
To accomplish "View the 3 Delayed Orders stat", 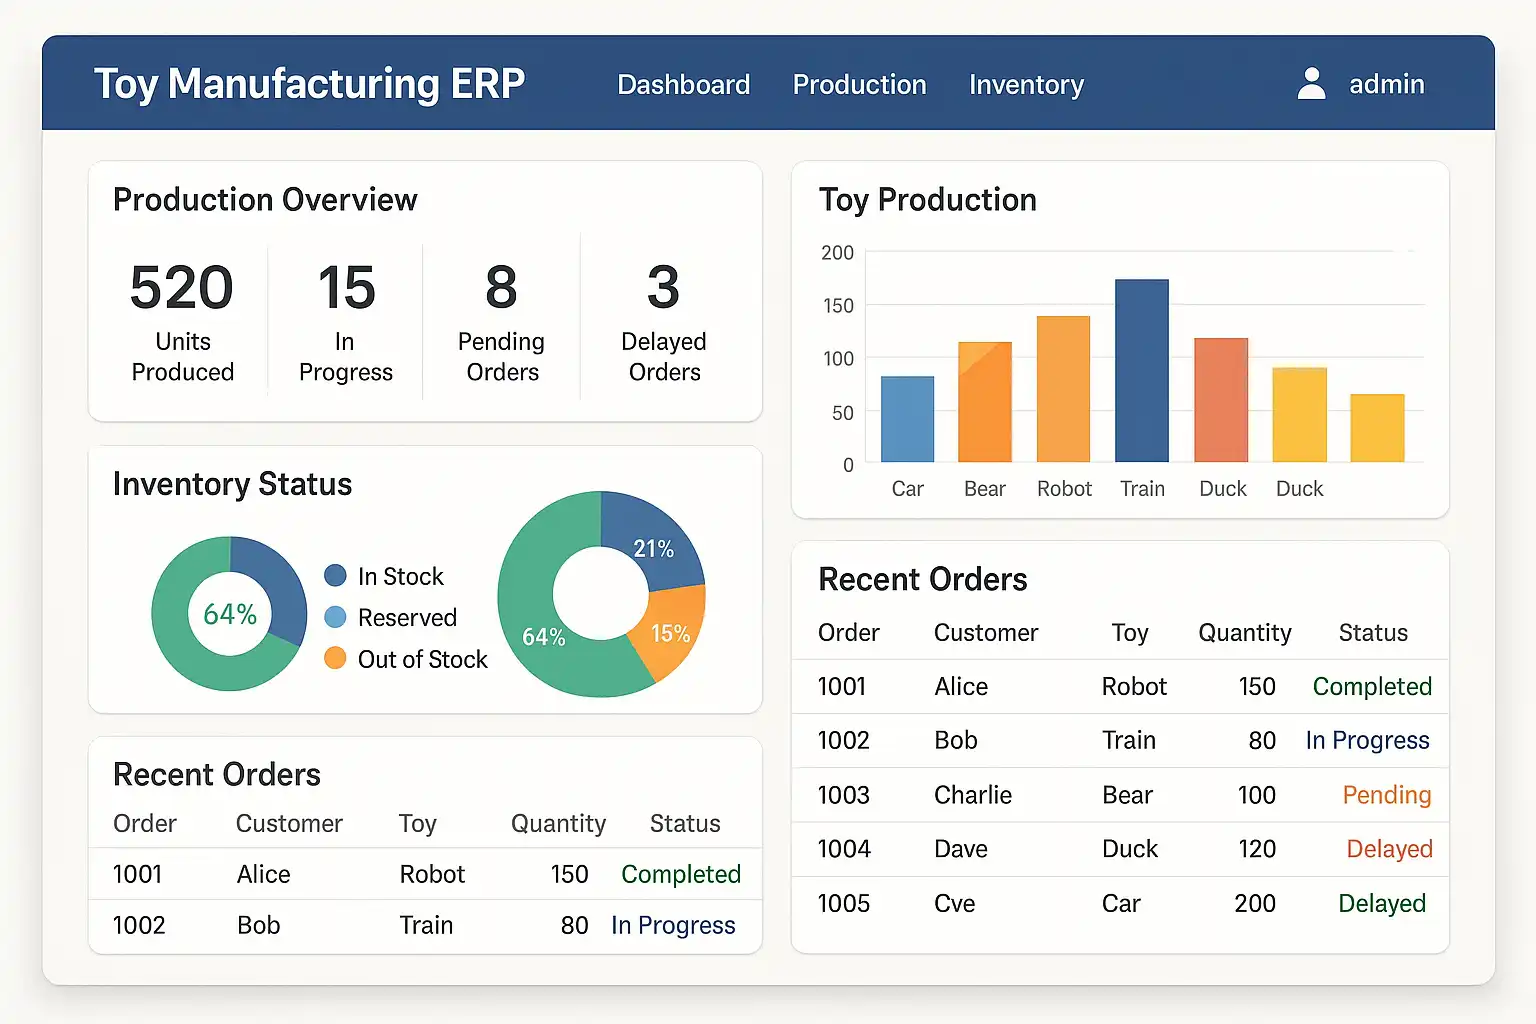I will coord(664,321).
